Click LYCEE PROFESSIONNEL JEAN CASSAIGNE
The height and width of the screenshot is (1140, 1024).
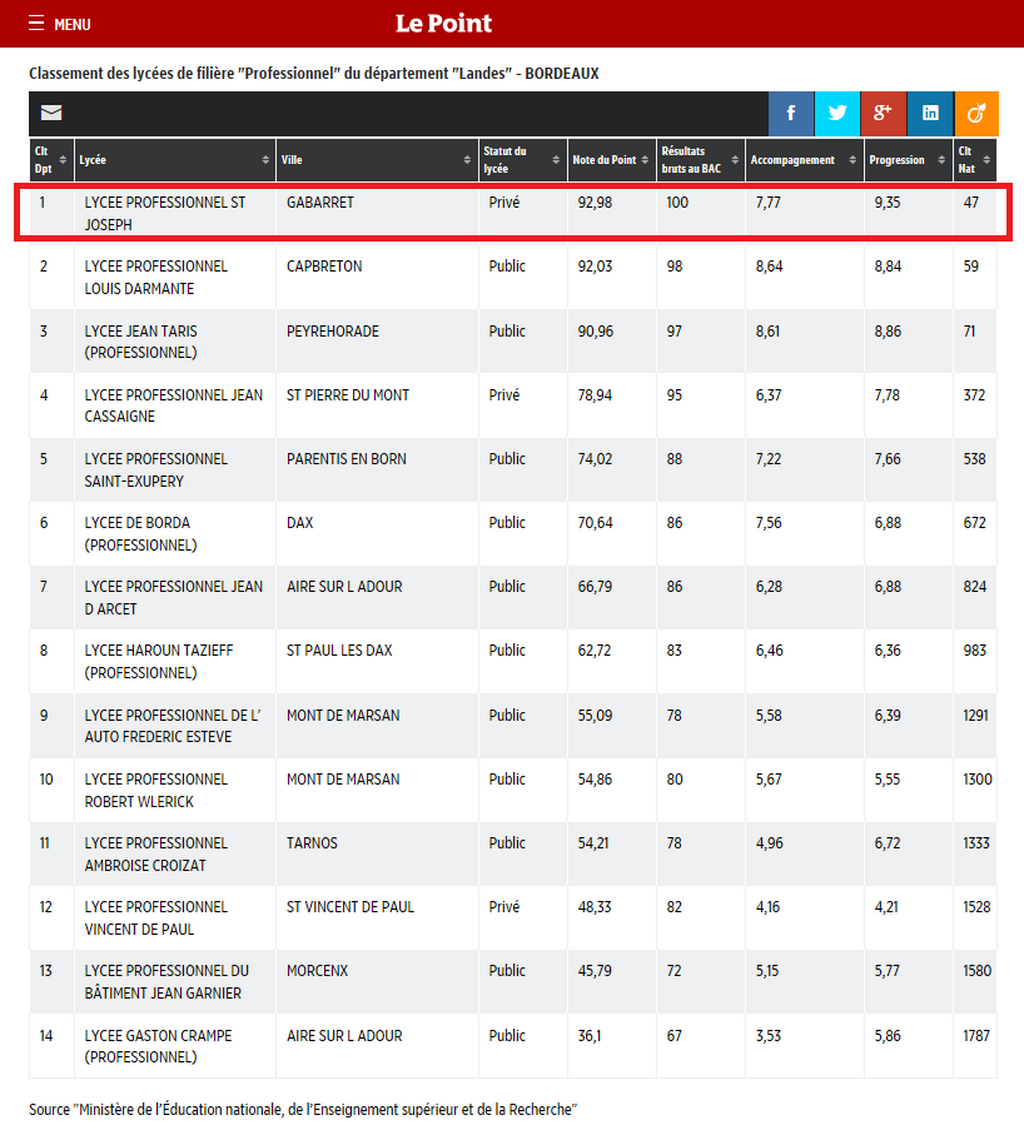(x=174, y=406)
